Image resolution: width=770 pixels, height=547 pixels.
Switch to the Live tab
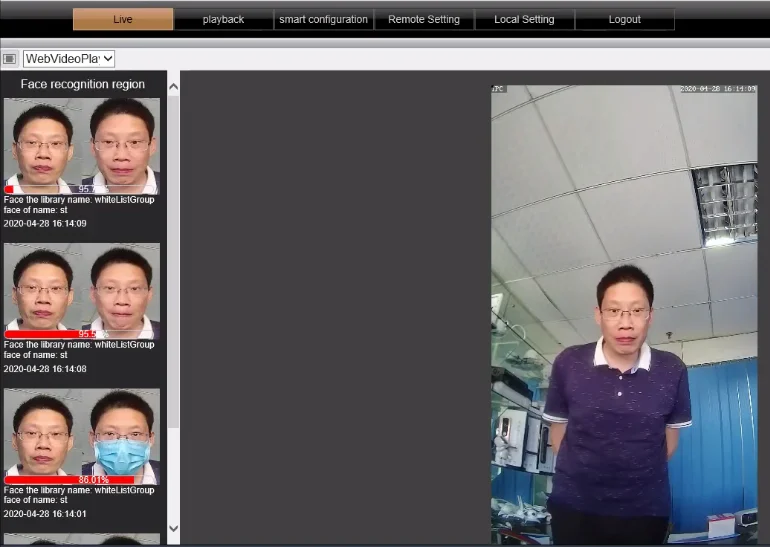click(x=123, y=19)
